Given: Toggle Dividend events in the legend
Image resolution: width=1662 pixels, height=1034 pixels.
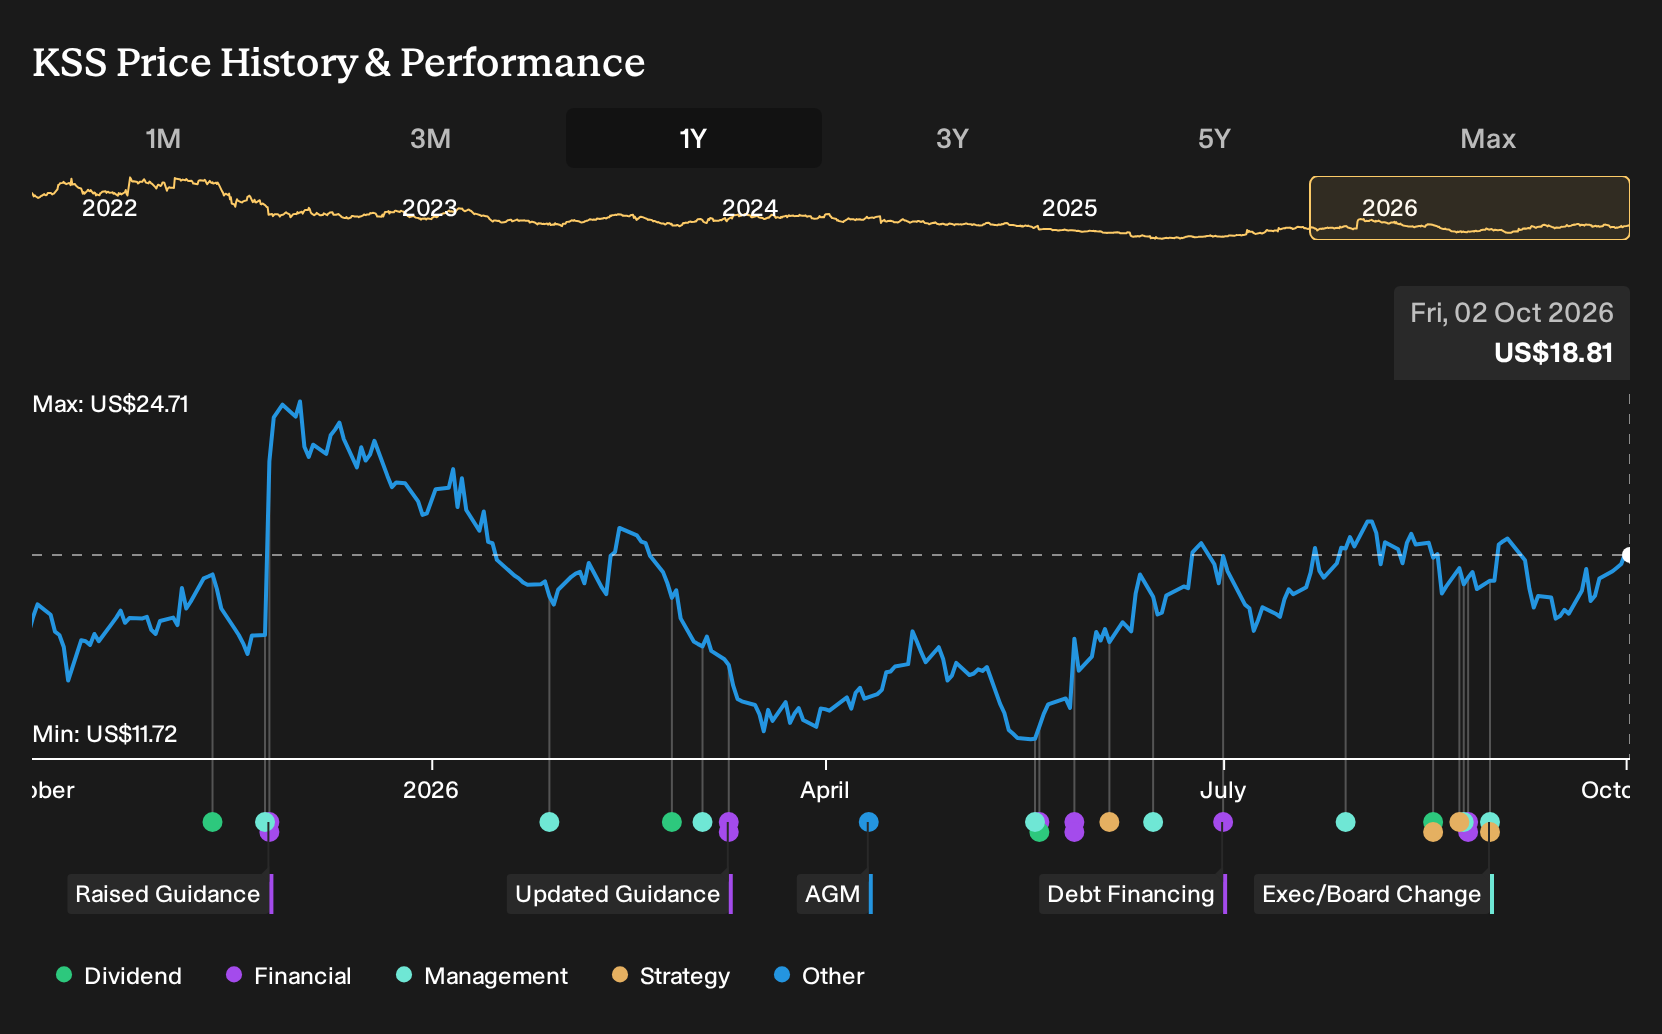Looking at the screenshot, I should coord(119,976).
